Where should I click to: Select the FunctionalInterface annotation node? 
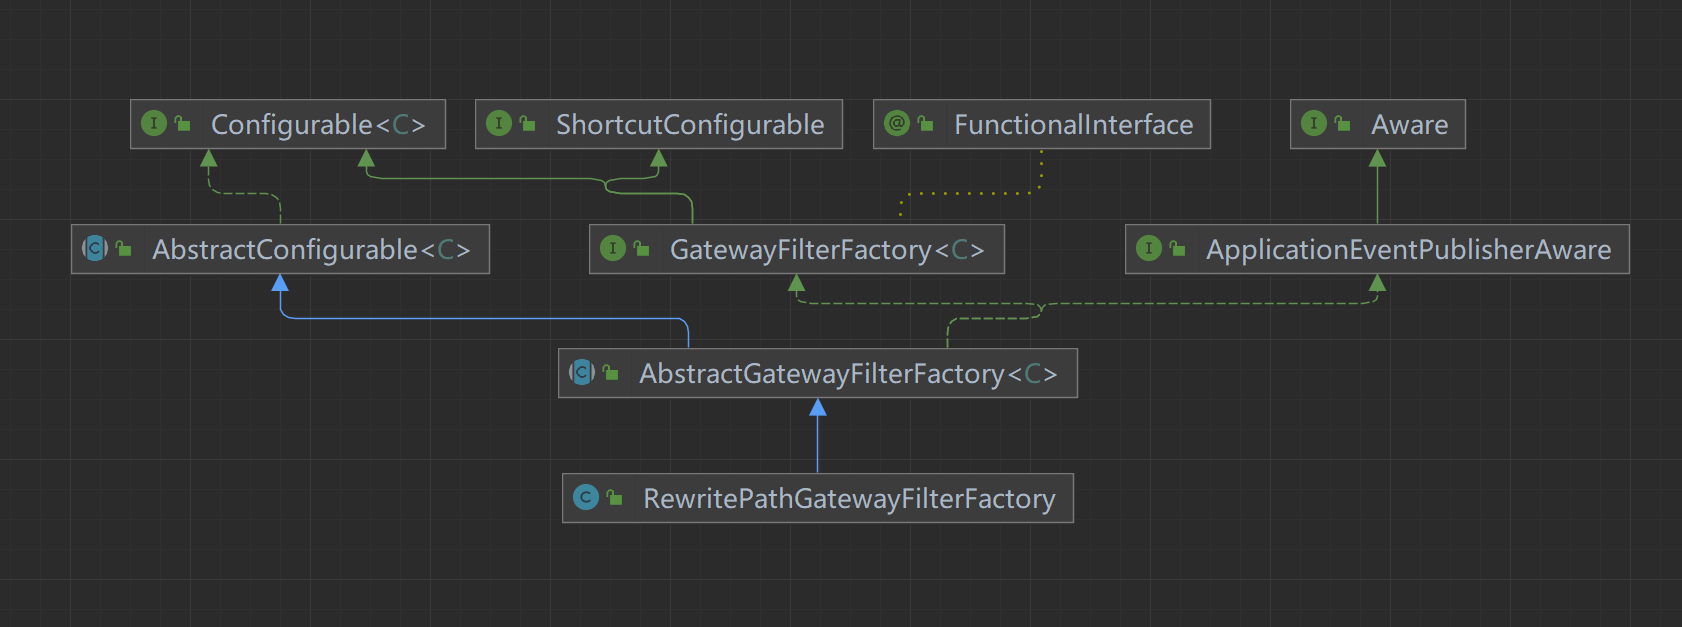click(1042, 124)
